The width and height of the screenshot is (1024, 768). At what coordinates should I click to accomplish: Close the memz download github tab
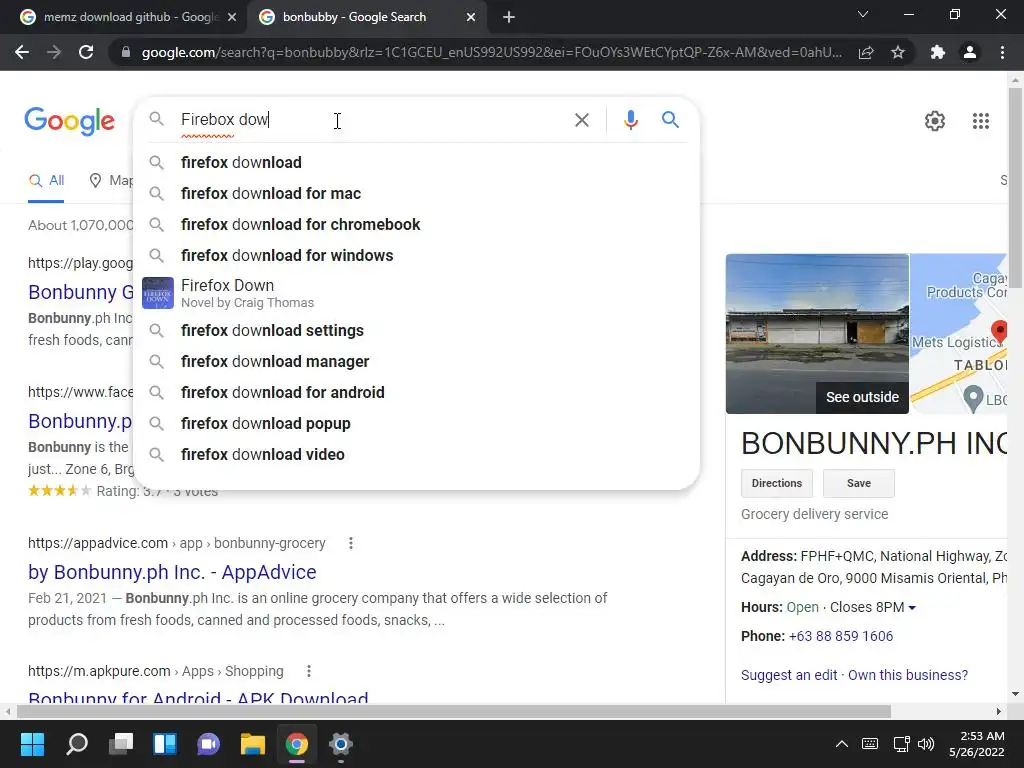coord(232,17)
